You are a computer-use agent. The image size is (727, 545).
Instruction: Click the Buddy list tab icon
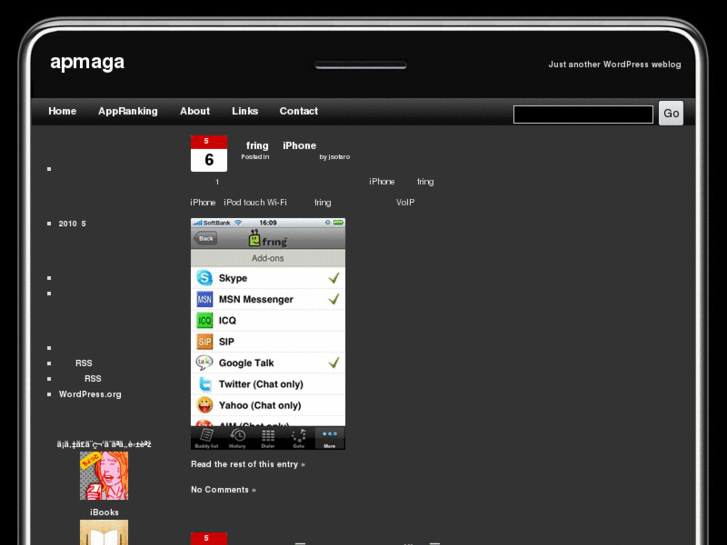(x=206, y=438)
